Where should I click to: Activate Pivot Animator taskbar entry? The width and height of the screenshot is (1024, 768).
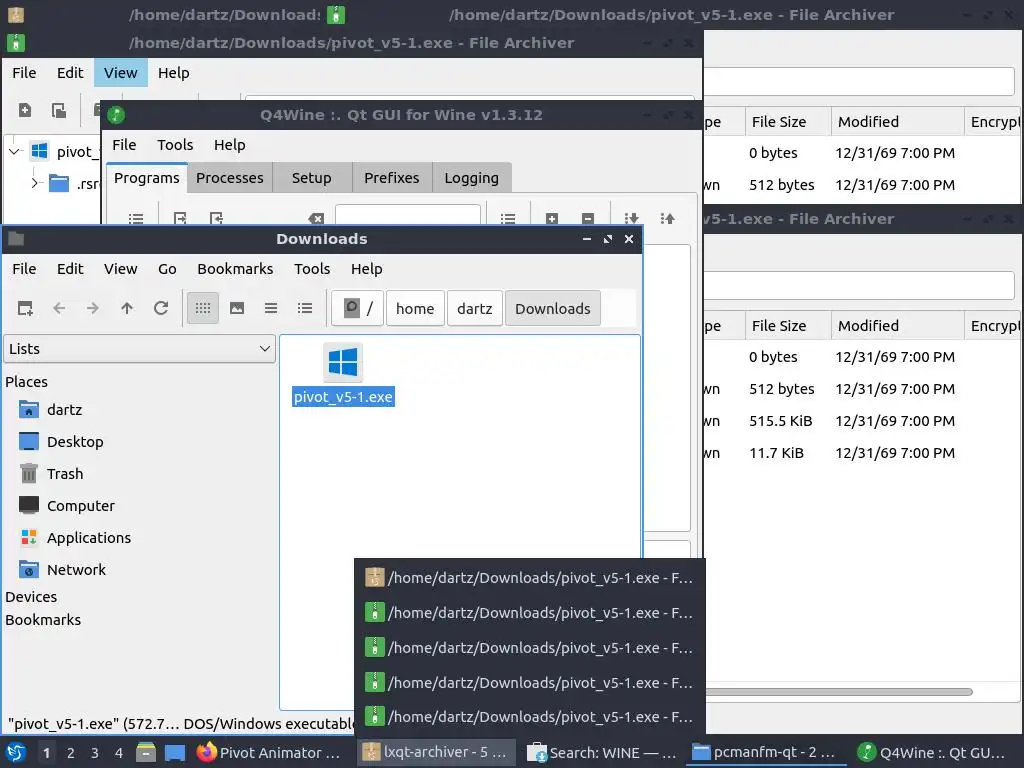(x=270, y=753)
